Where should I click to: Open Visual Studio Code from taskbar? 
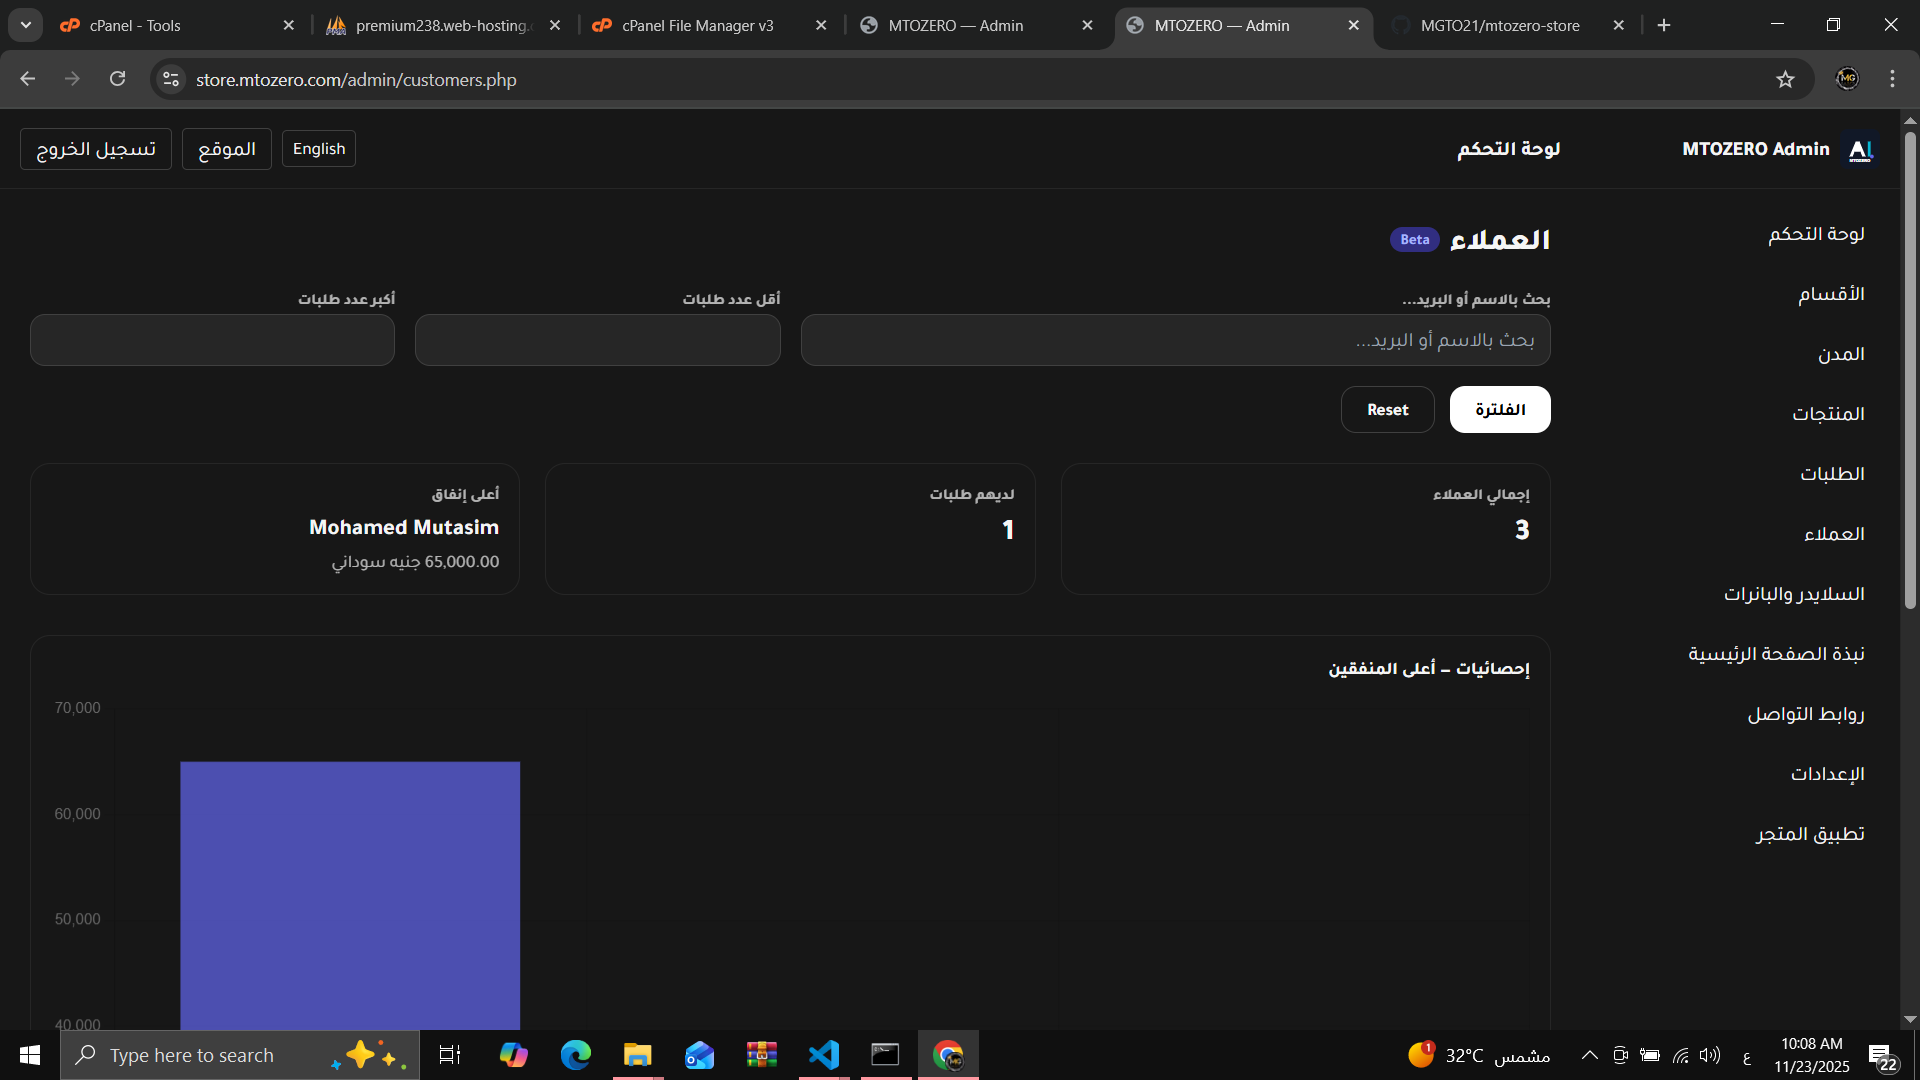[x=823, y=1055]
